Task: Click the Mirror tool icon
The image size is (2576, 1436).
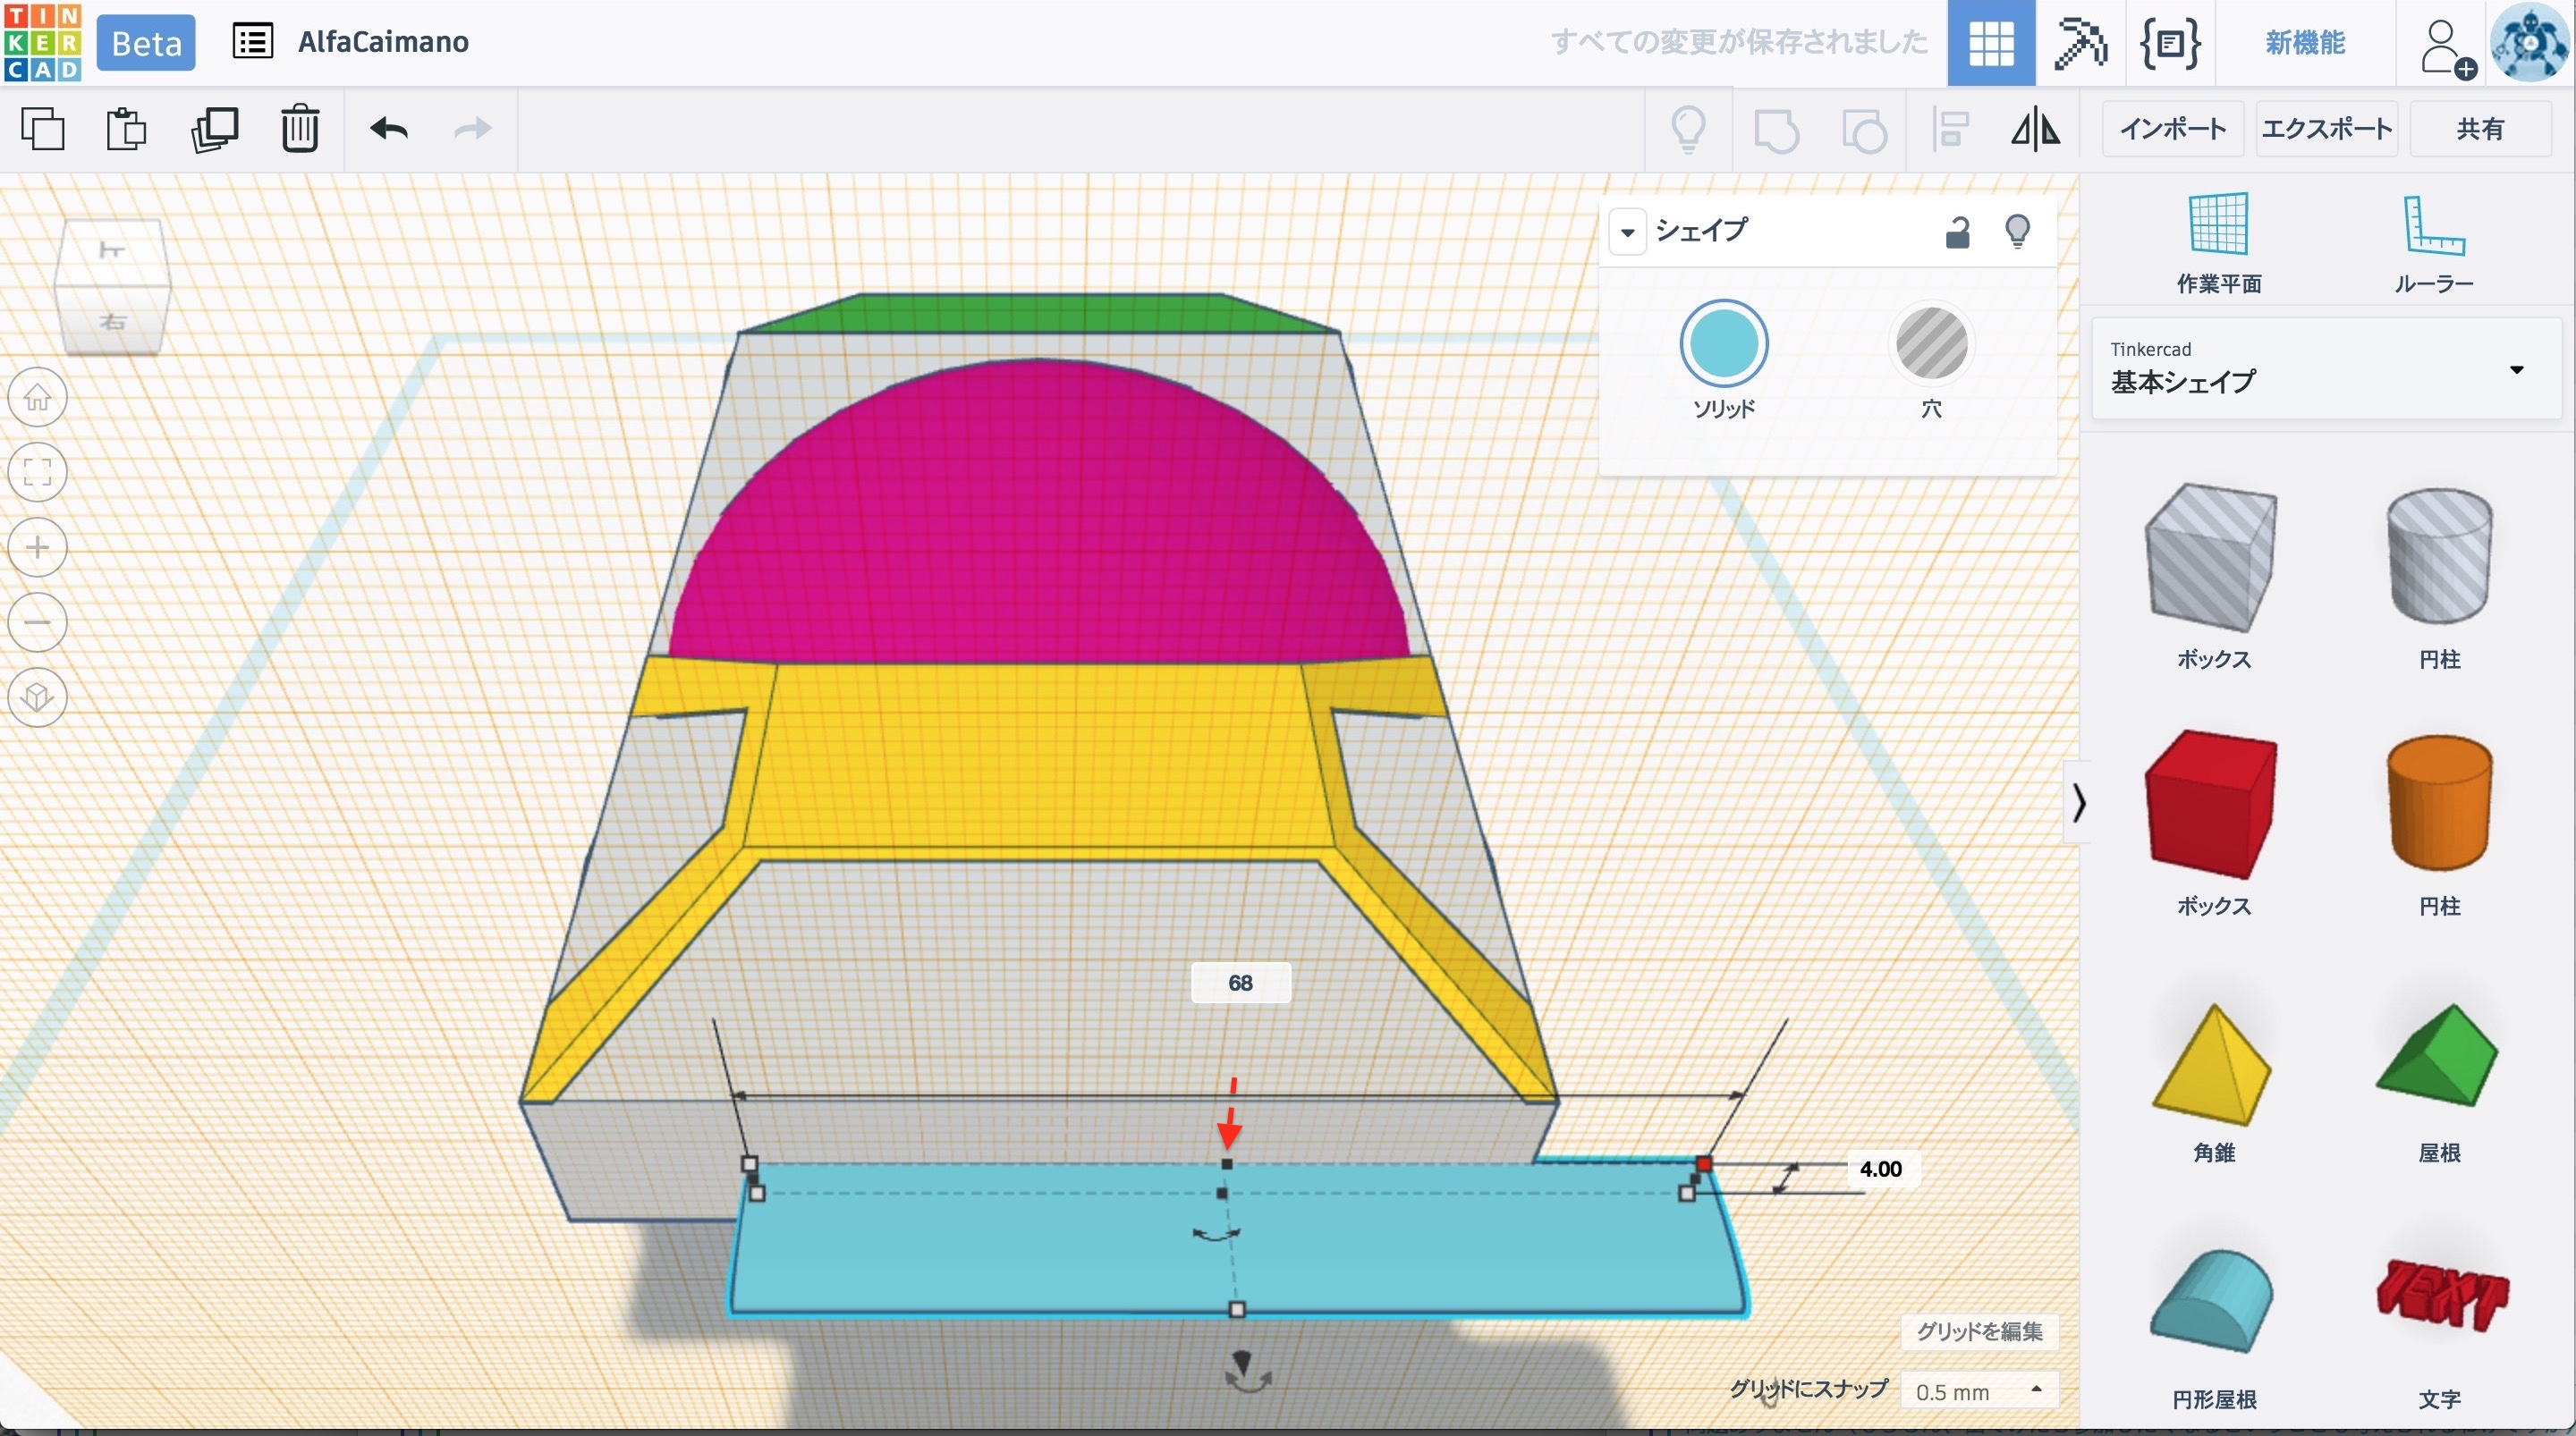Action: coord(2035,130)
